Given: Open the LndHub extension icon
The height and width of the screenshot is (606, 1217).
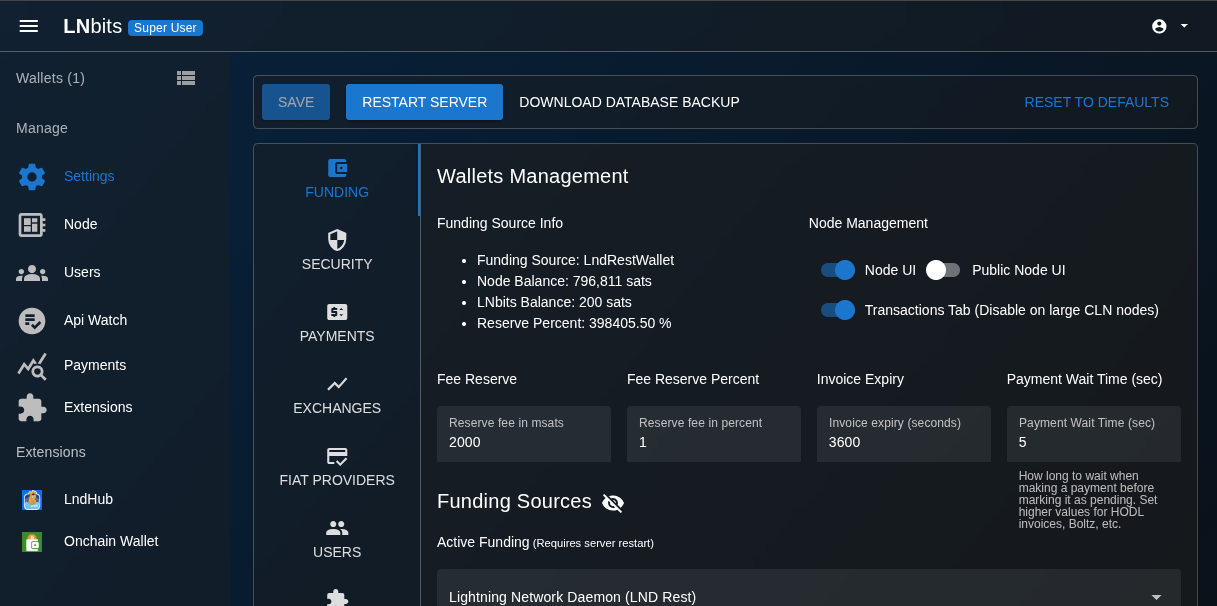Looking at the screenshot, I should [31, 499].
